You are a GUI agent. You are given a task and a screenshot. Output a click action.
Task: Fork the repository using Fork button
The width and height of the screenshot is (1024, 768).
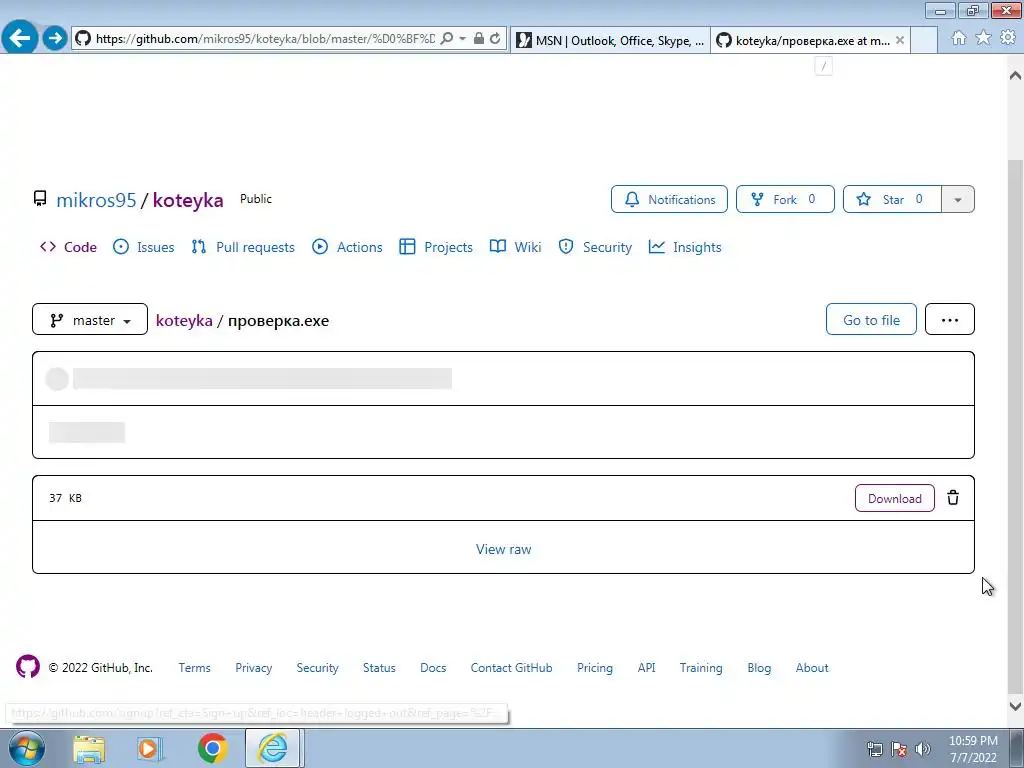click(785, 199)
